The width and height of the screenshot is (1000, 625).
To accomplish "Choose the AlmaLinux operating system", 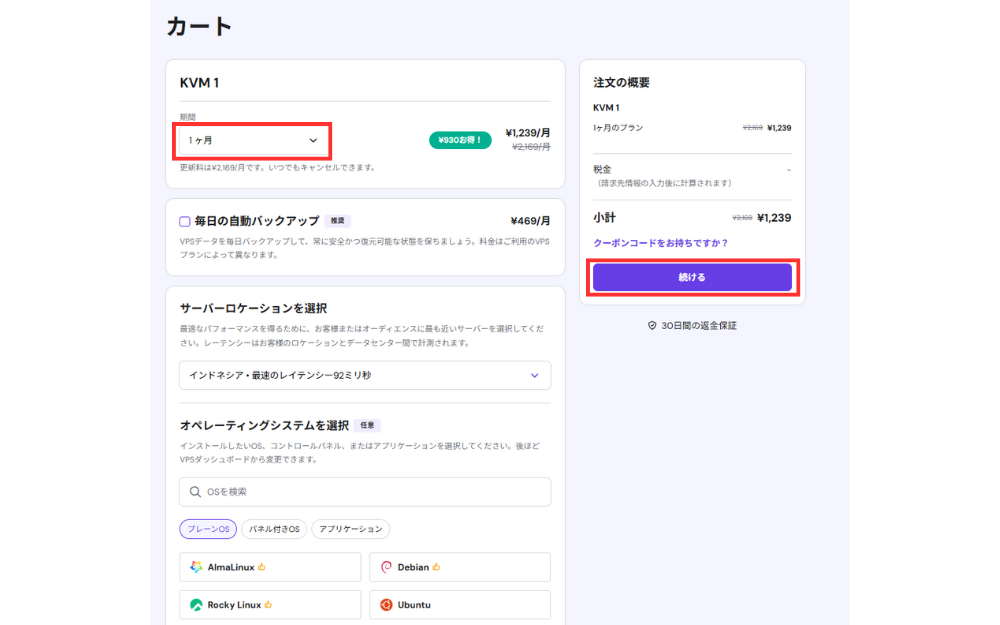I will (270, 567).
